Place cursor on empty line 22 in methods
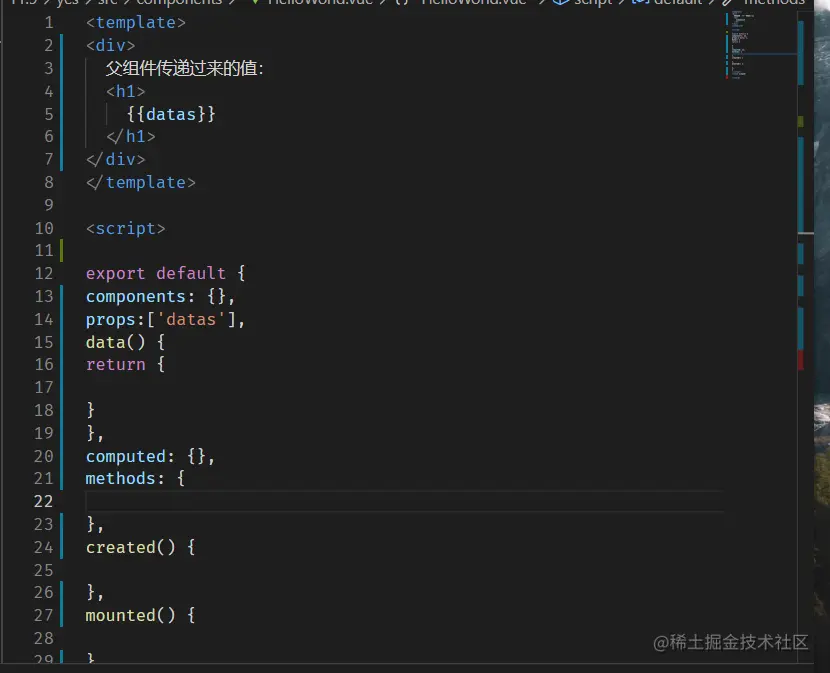The image size is (830, 673). [405, 501]
